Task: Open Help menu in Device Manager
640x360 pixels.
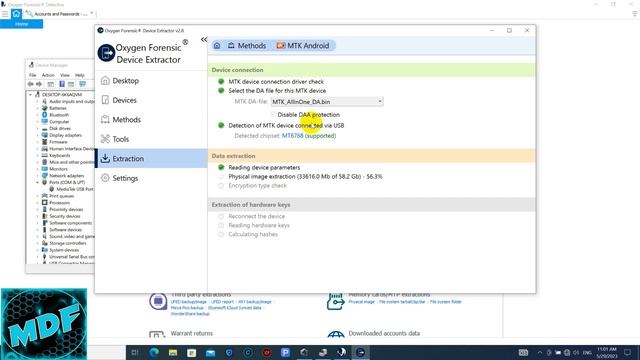Action: 80,75
